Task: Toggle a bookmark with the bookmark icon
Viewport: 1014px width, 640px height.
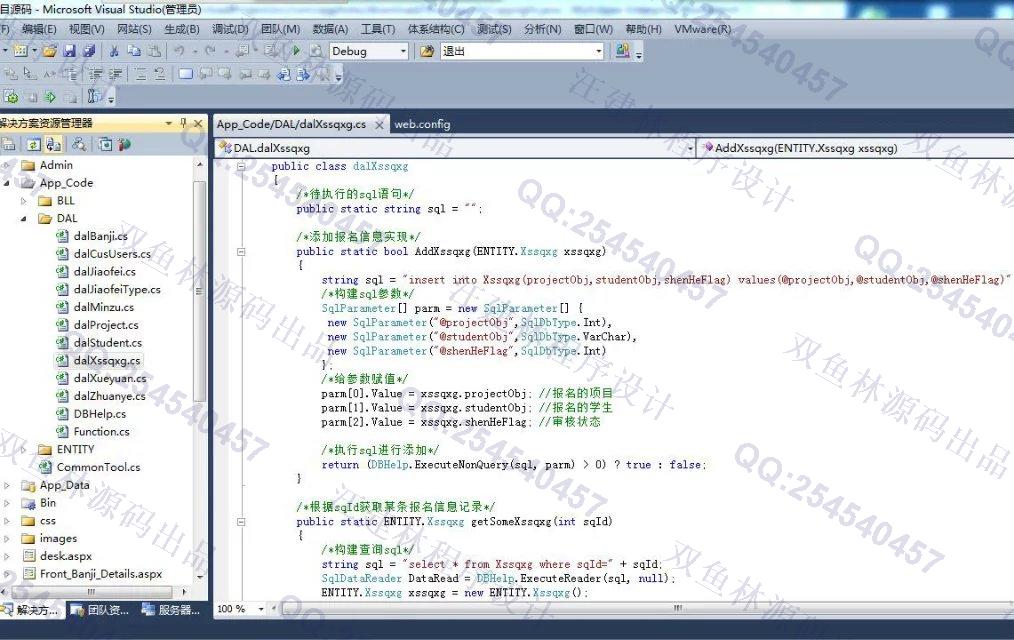Action: (x=186, y=74)
